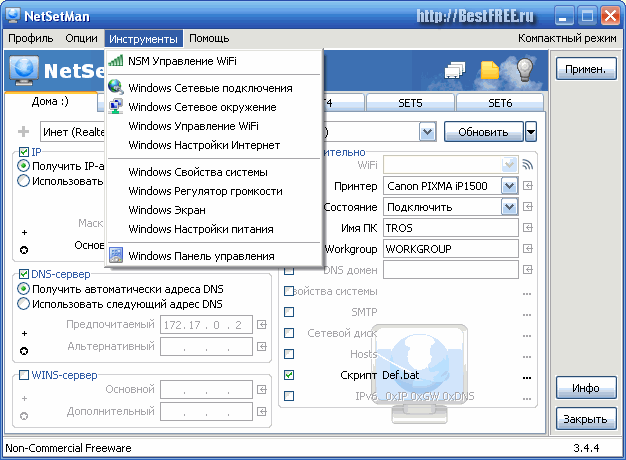Open the ellipsis button for Скрипт
The height and width of the screenshot is (460, 626).
[x=527, y=377]
